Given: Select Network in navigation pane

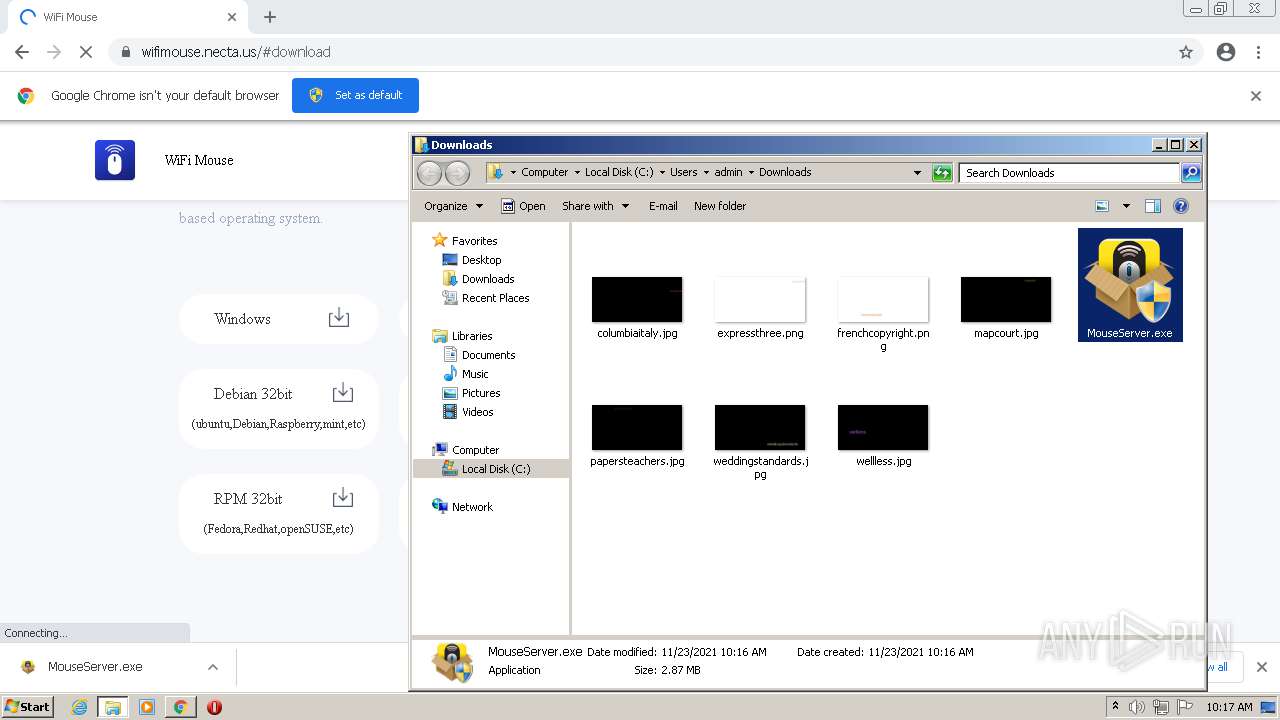Looking at the screenshot, I should 472,507.
